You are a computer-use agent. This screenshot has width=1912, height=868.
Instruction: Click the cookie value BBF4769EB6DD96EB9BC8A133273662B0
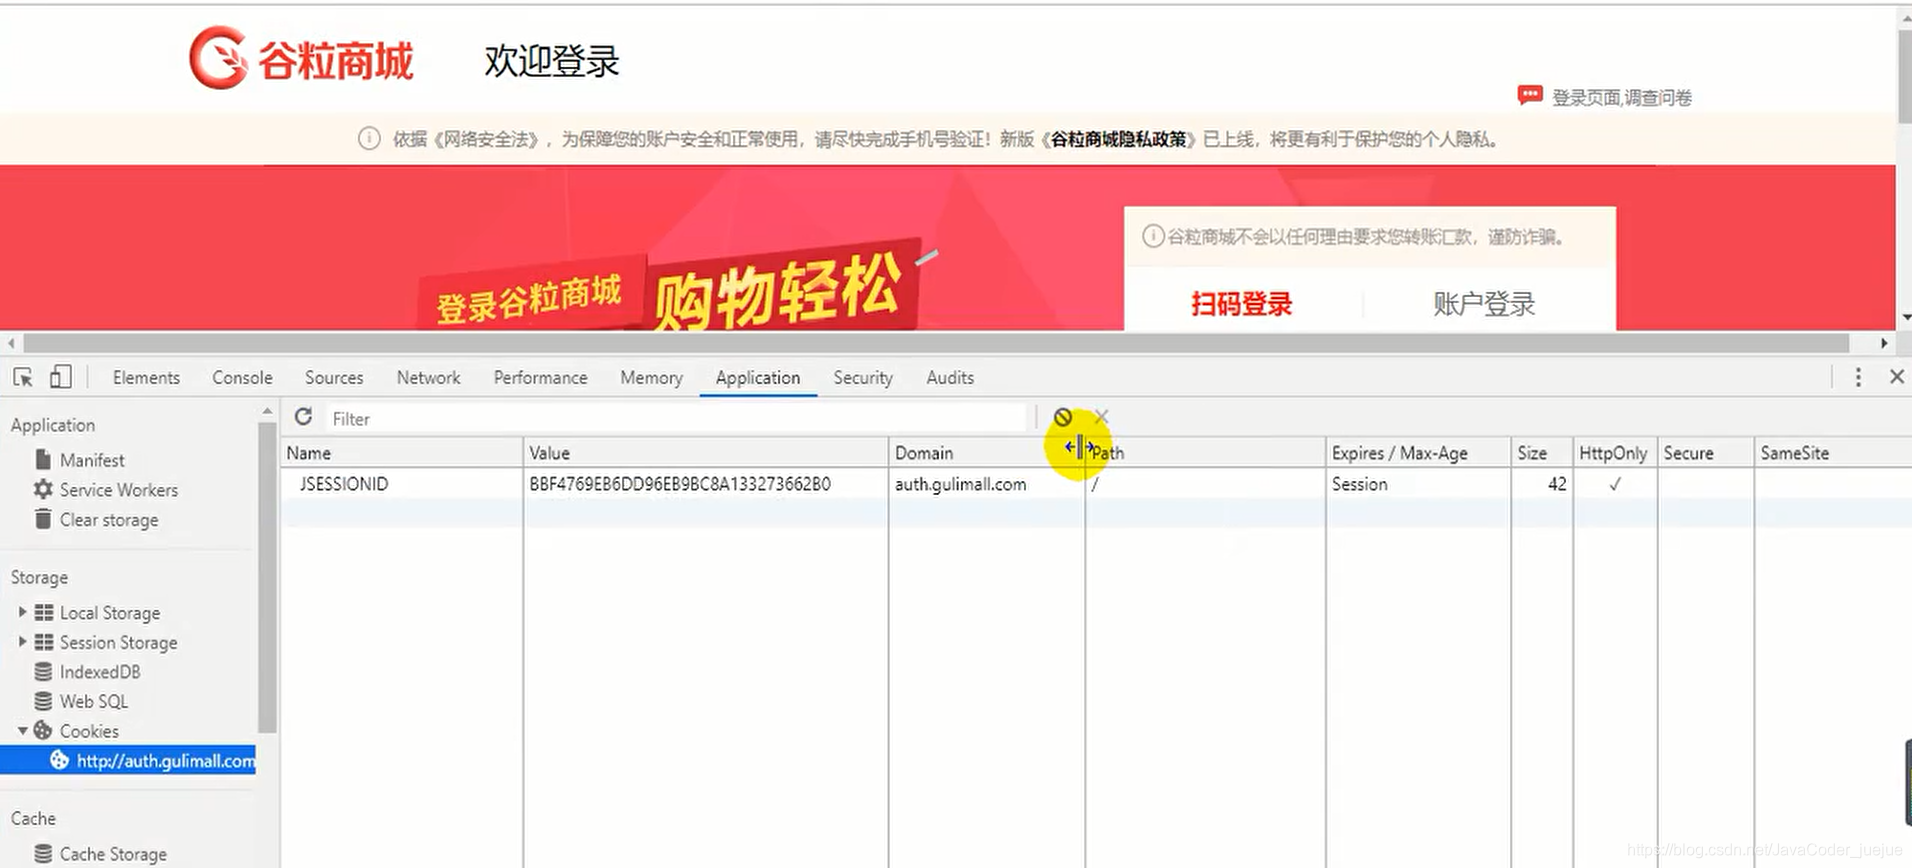(680, 484)
